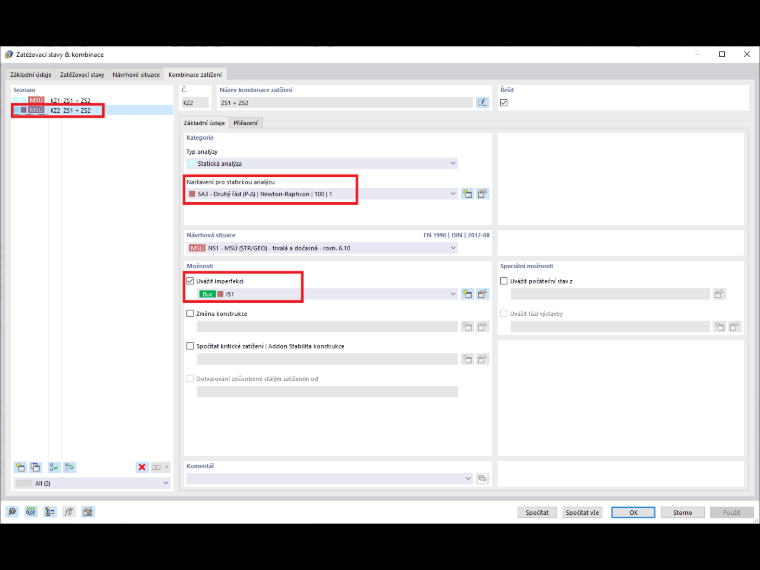Click the select-all check icon under the list

tap(54, 467)
